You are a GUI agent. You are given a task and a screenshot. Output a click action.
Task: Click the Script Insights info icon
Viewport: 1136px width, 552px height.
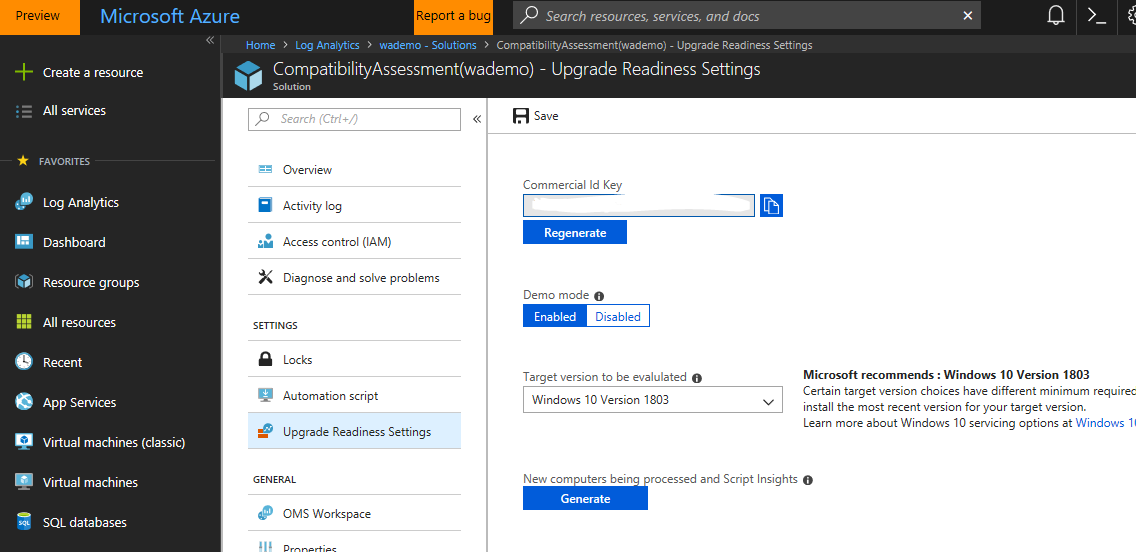pos(808,480)
